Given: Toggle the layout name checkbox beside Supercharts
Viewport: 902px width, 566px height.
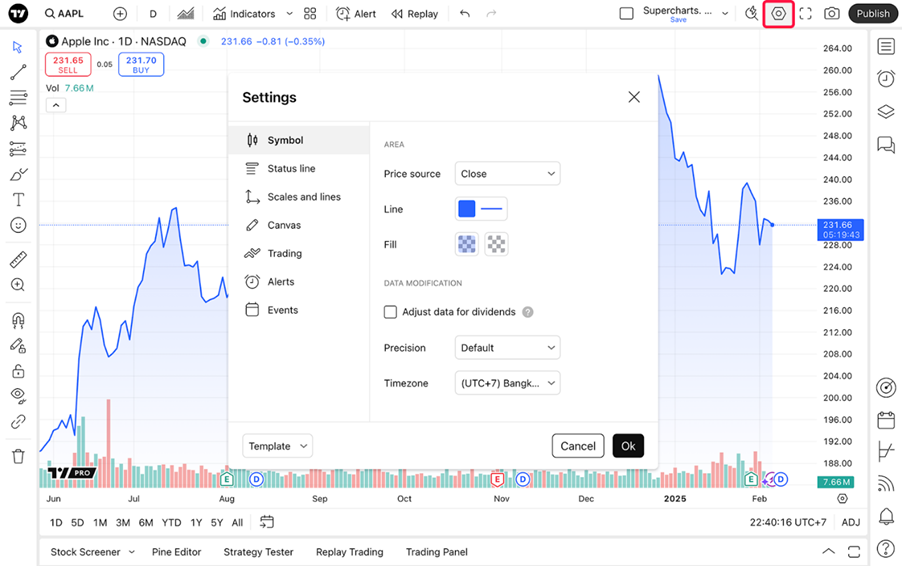Looking at the screenshot, I should (626, 14).
